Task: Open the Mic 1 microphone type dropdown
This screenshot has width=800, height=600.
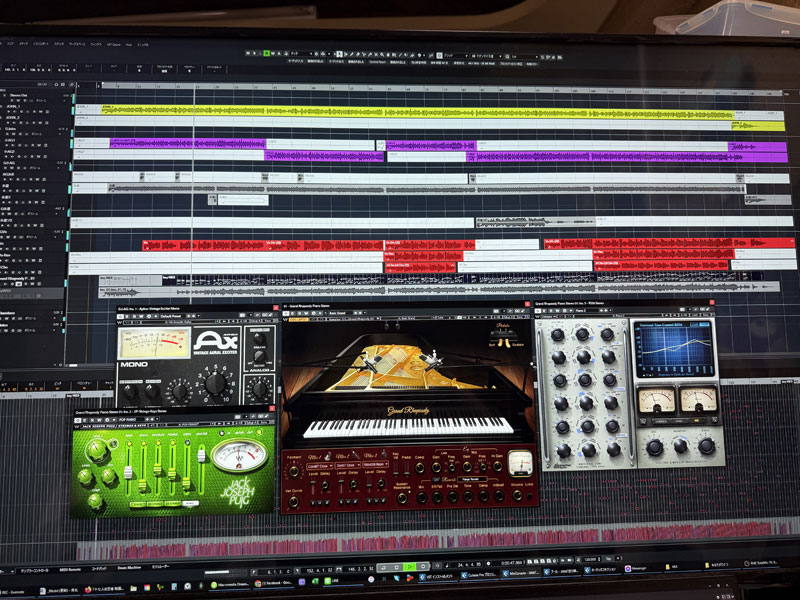Action: click(319, 466)
